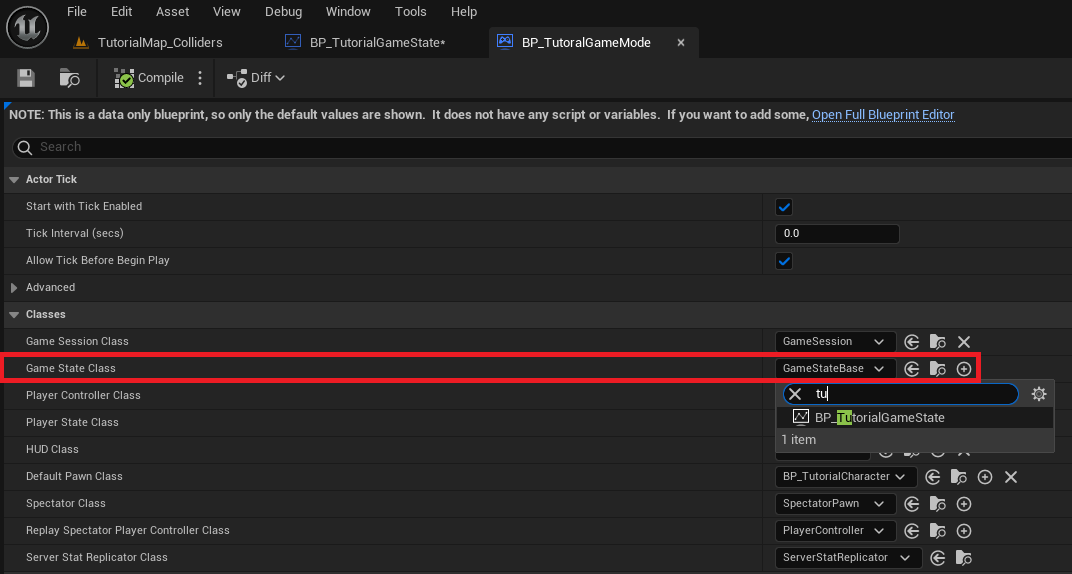Open the Edit menu
This screenshot has width=1072, height=574.
tap(122, 12)
